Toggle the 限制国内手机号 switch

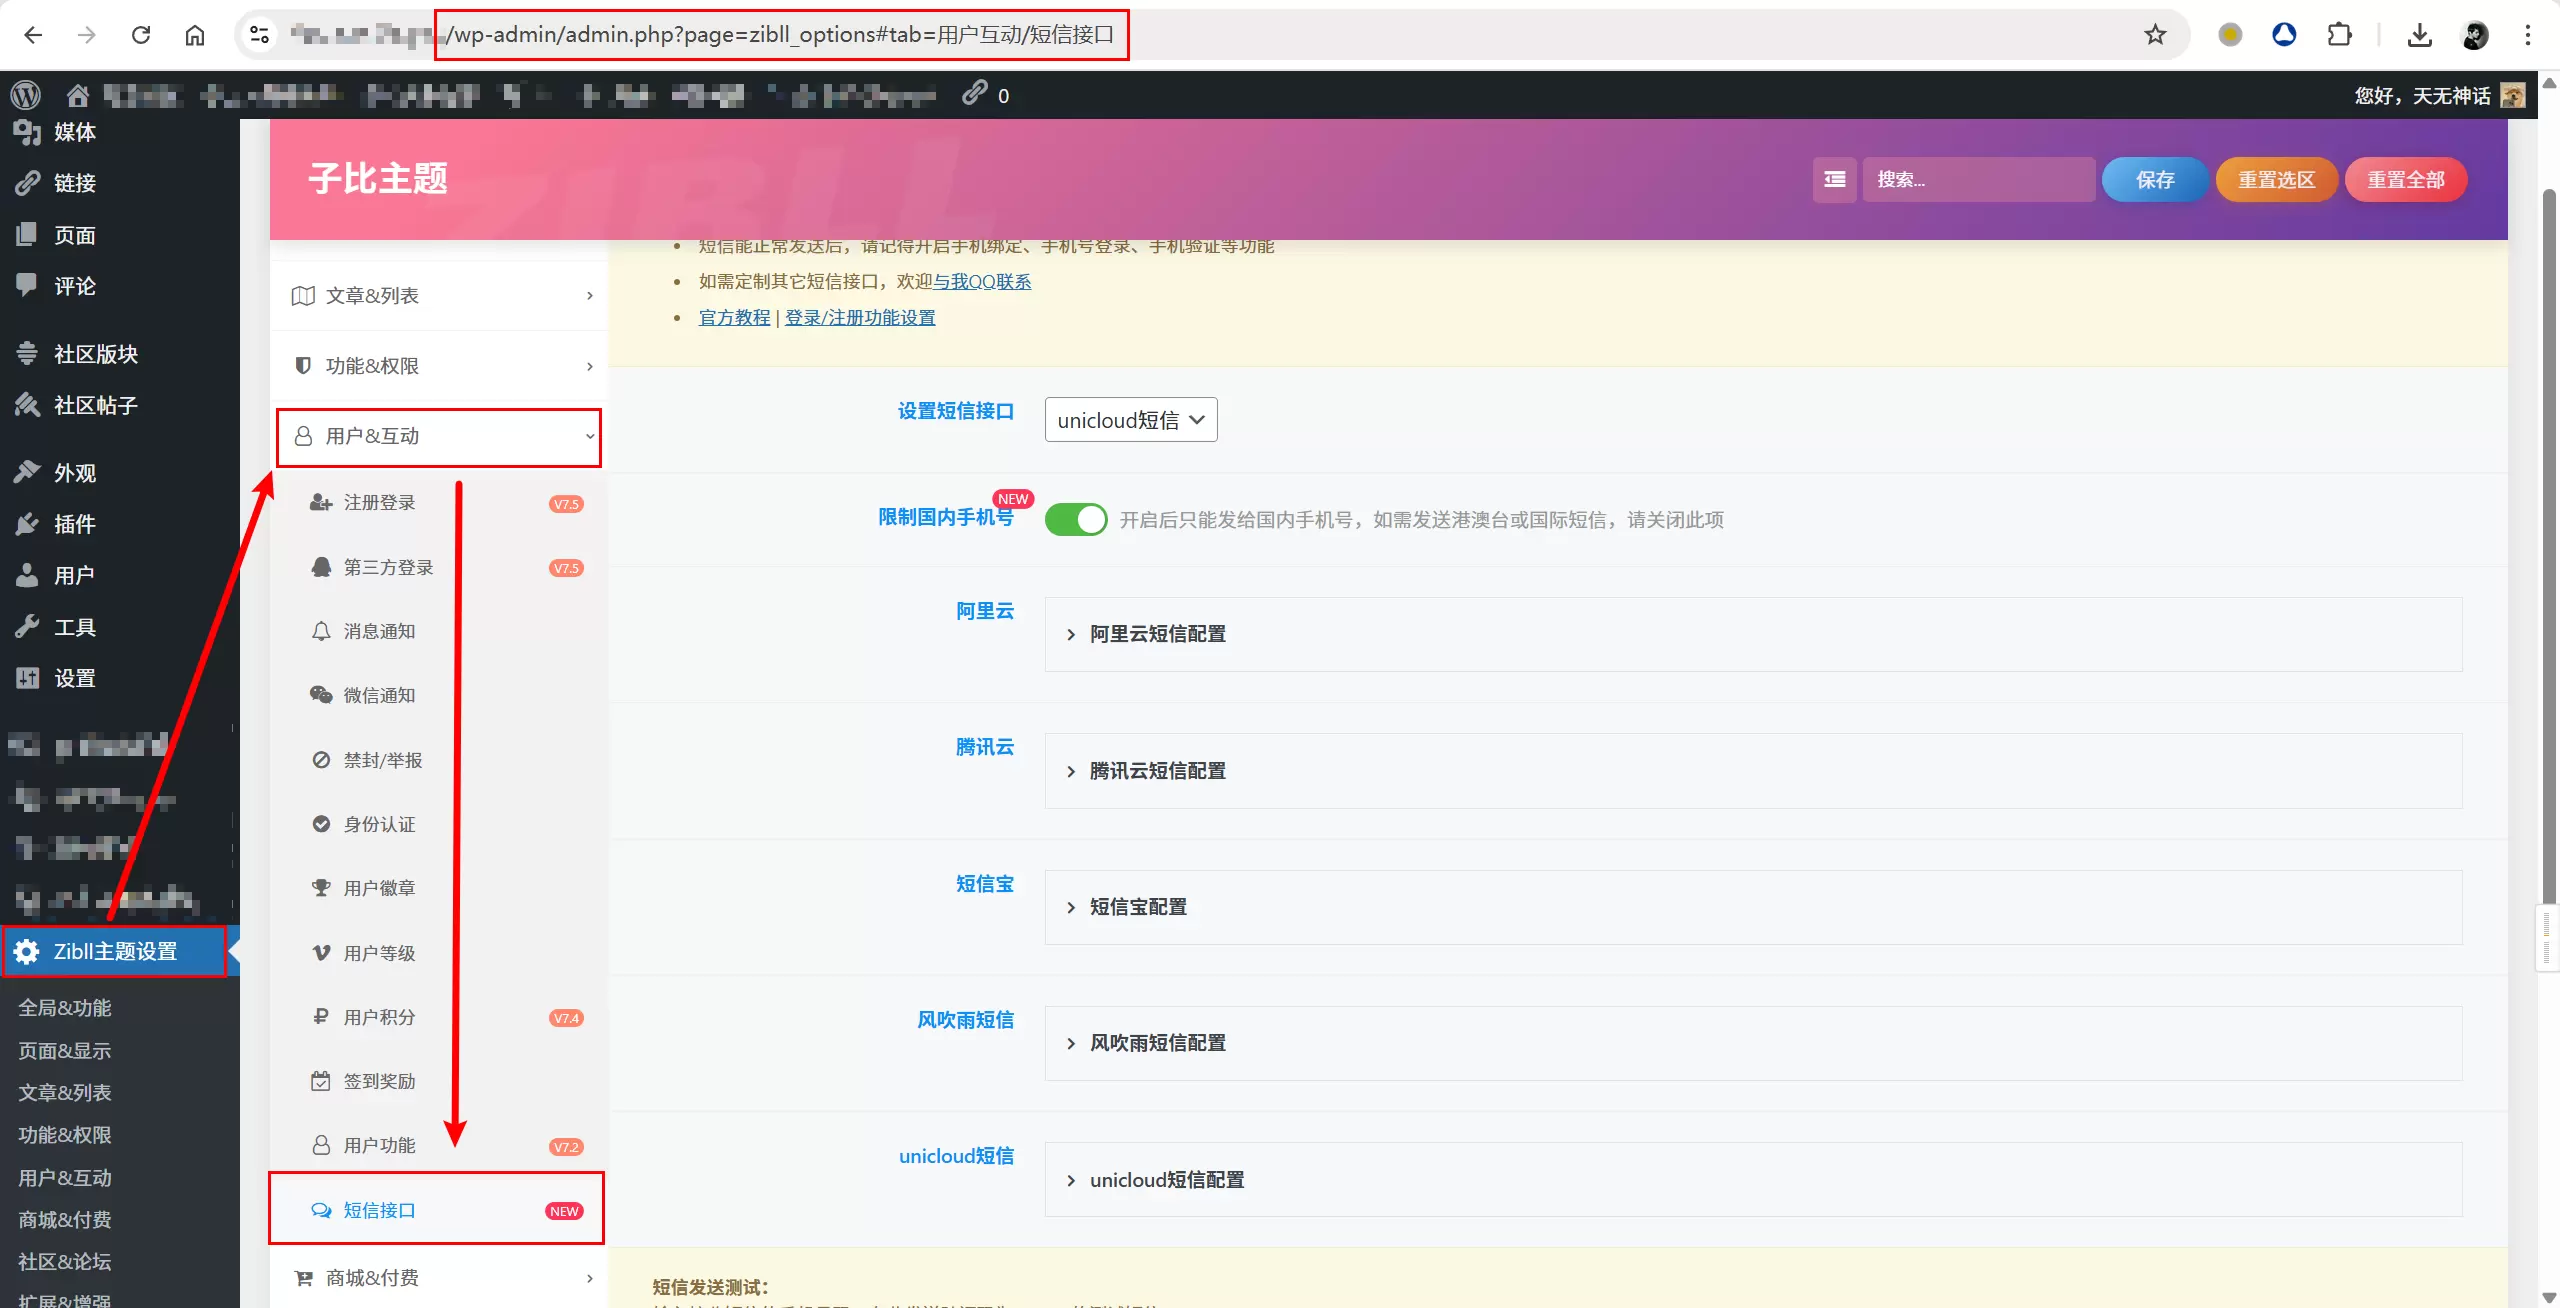pyautogui.click(x=1076, y=520)
